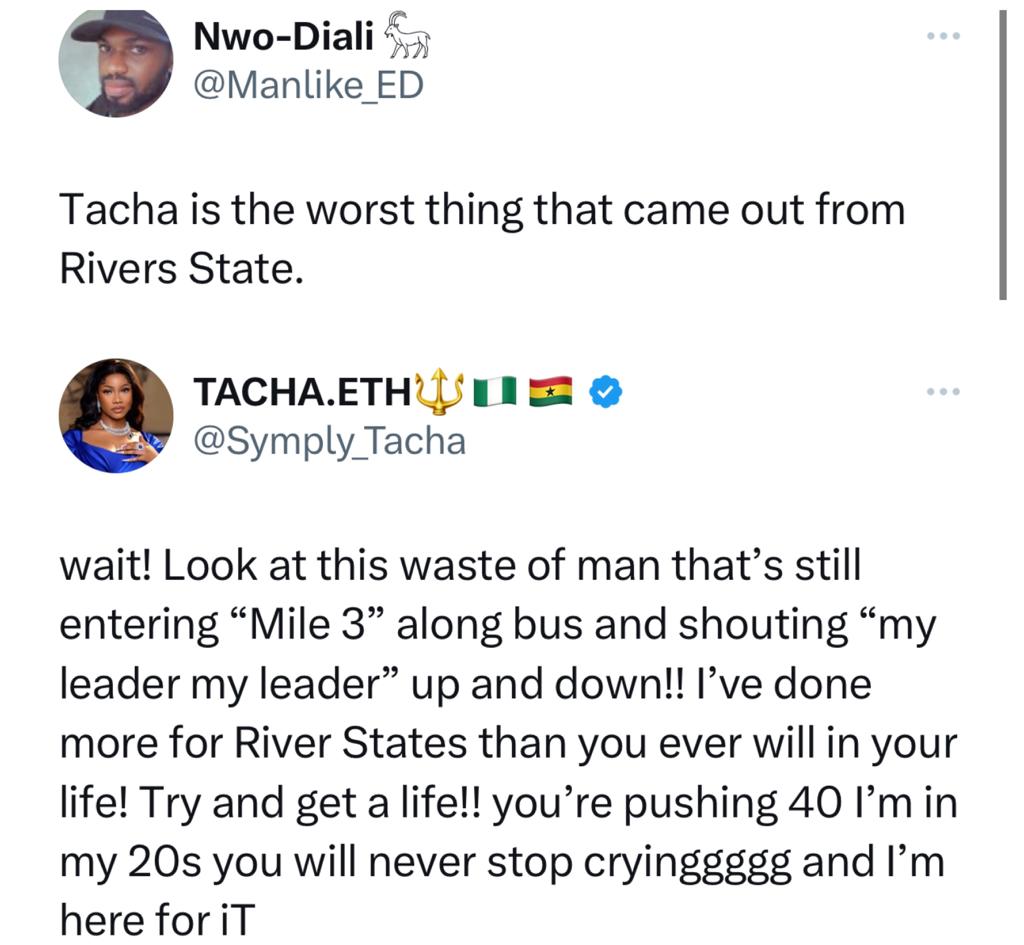The image size is (1024, 945).
Task: Open the @Symply_Tacha handle link
Action: pos(329,440)
